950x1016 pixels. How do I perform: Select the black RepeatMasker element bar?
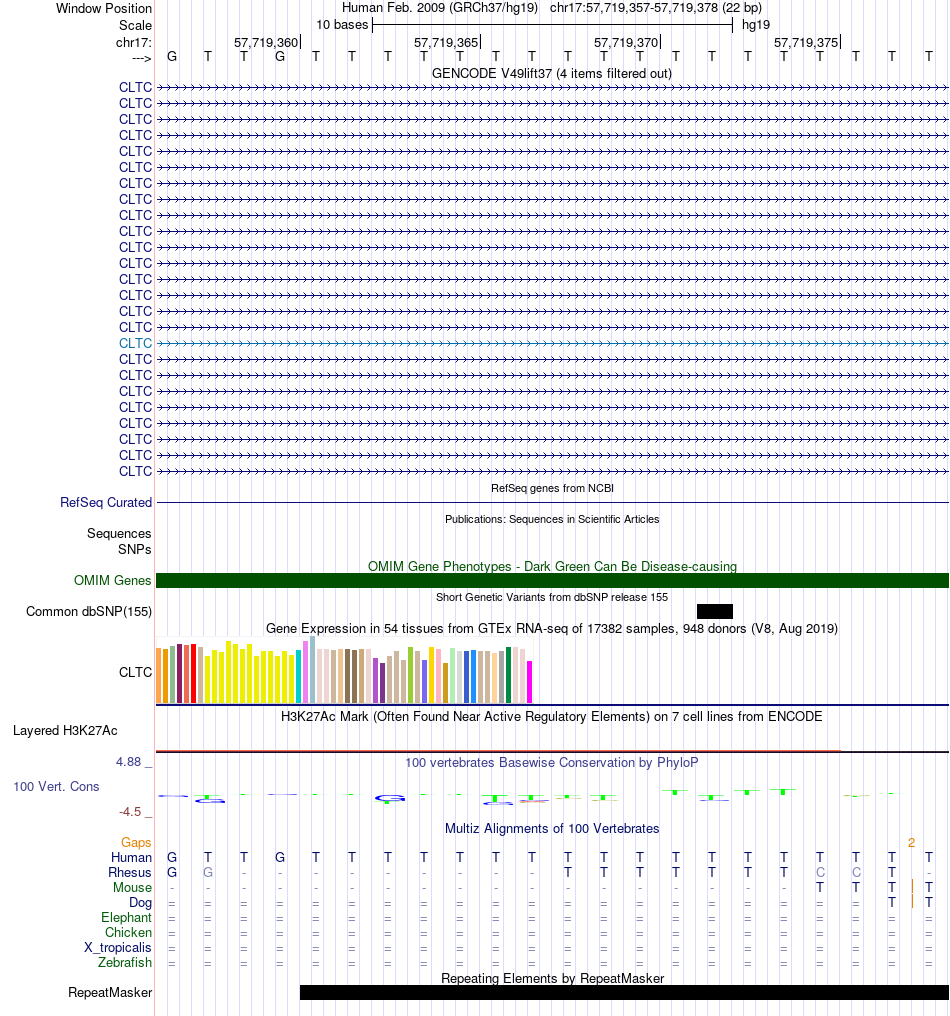pyautogui.click(x=624, y=992)
